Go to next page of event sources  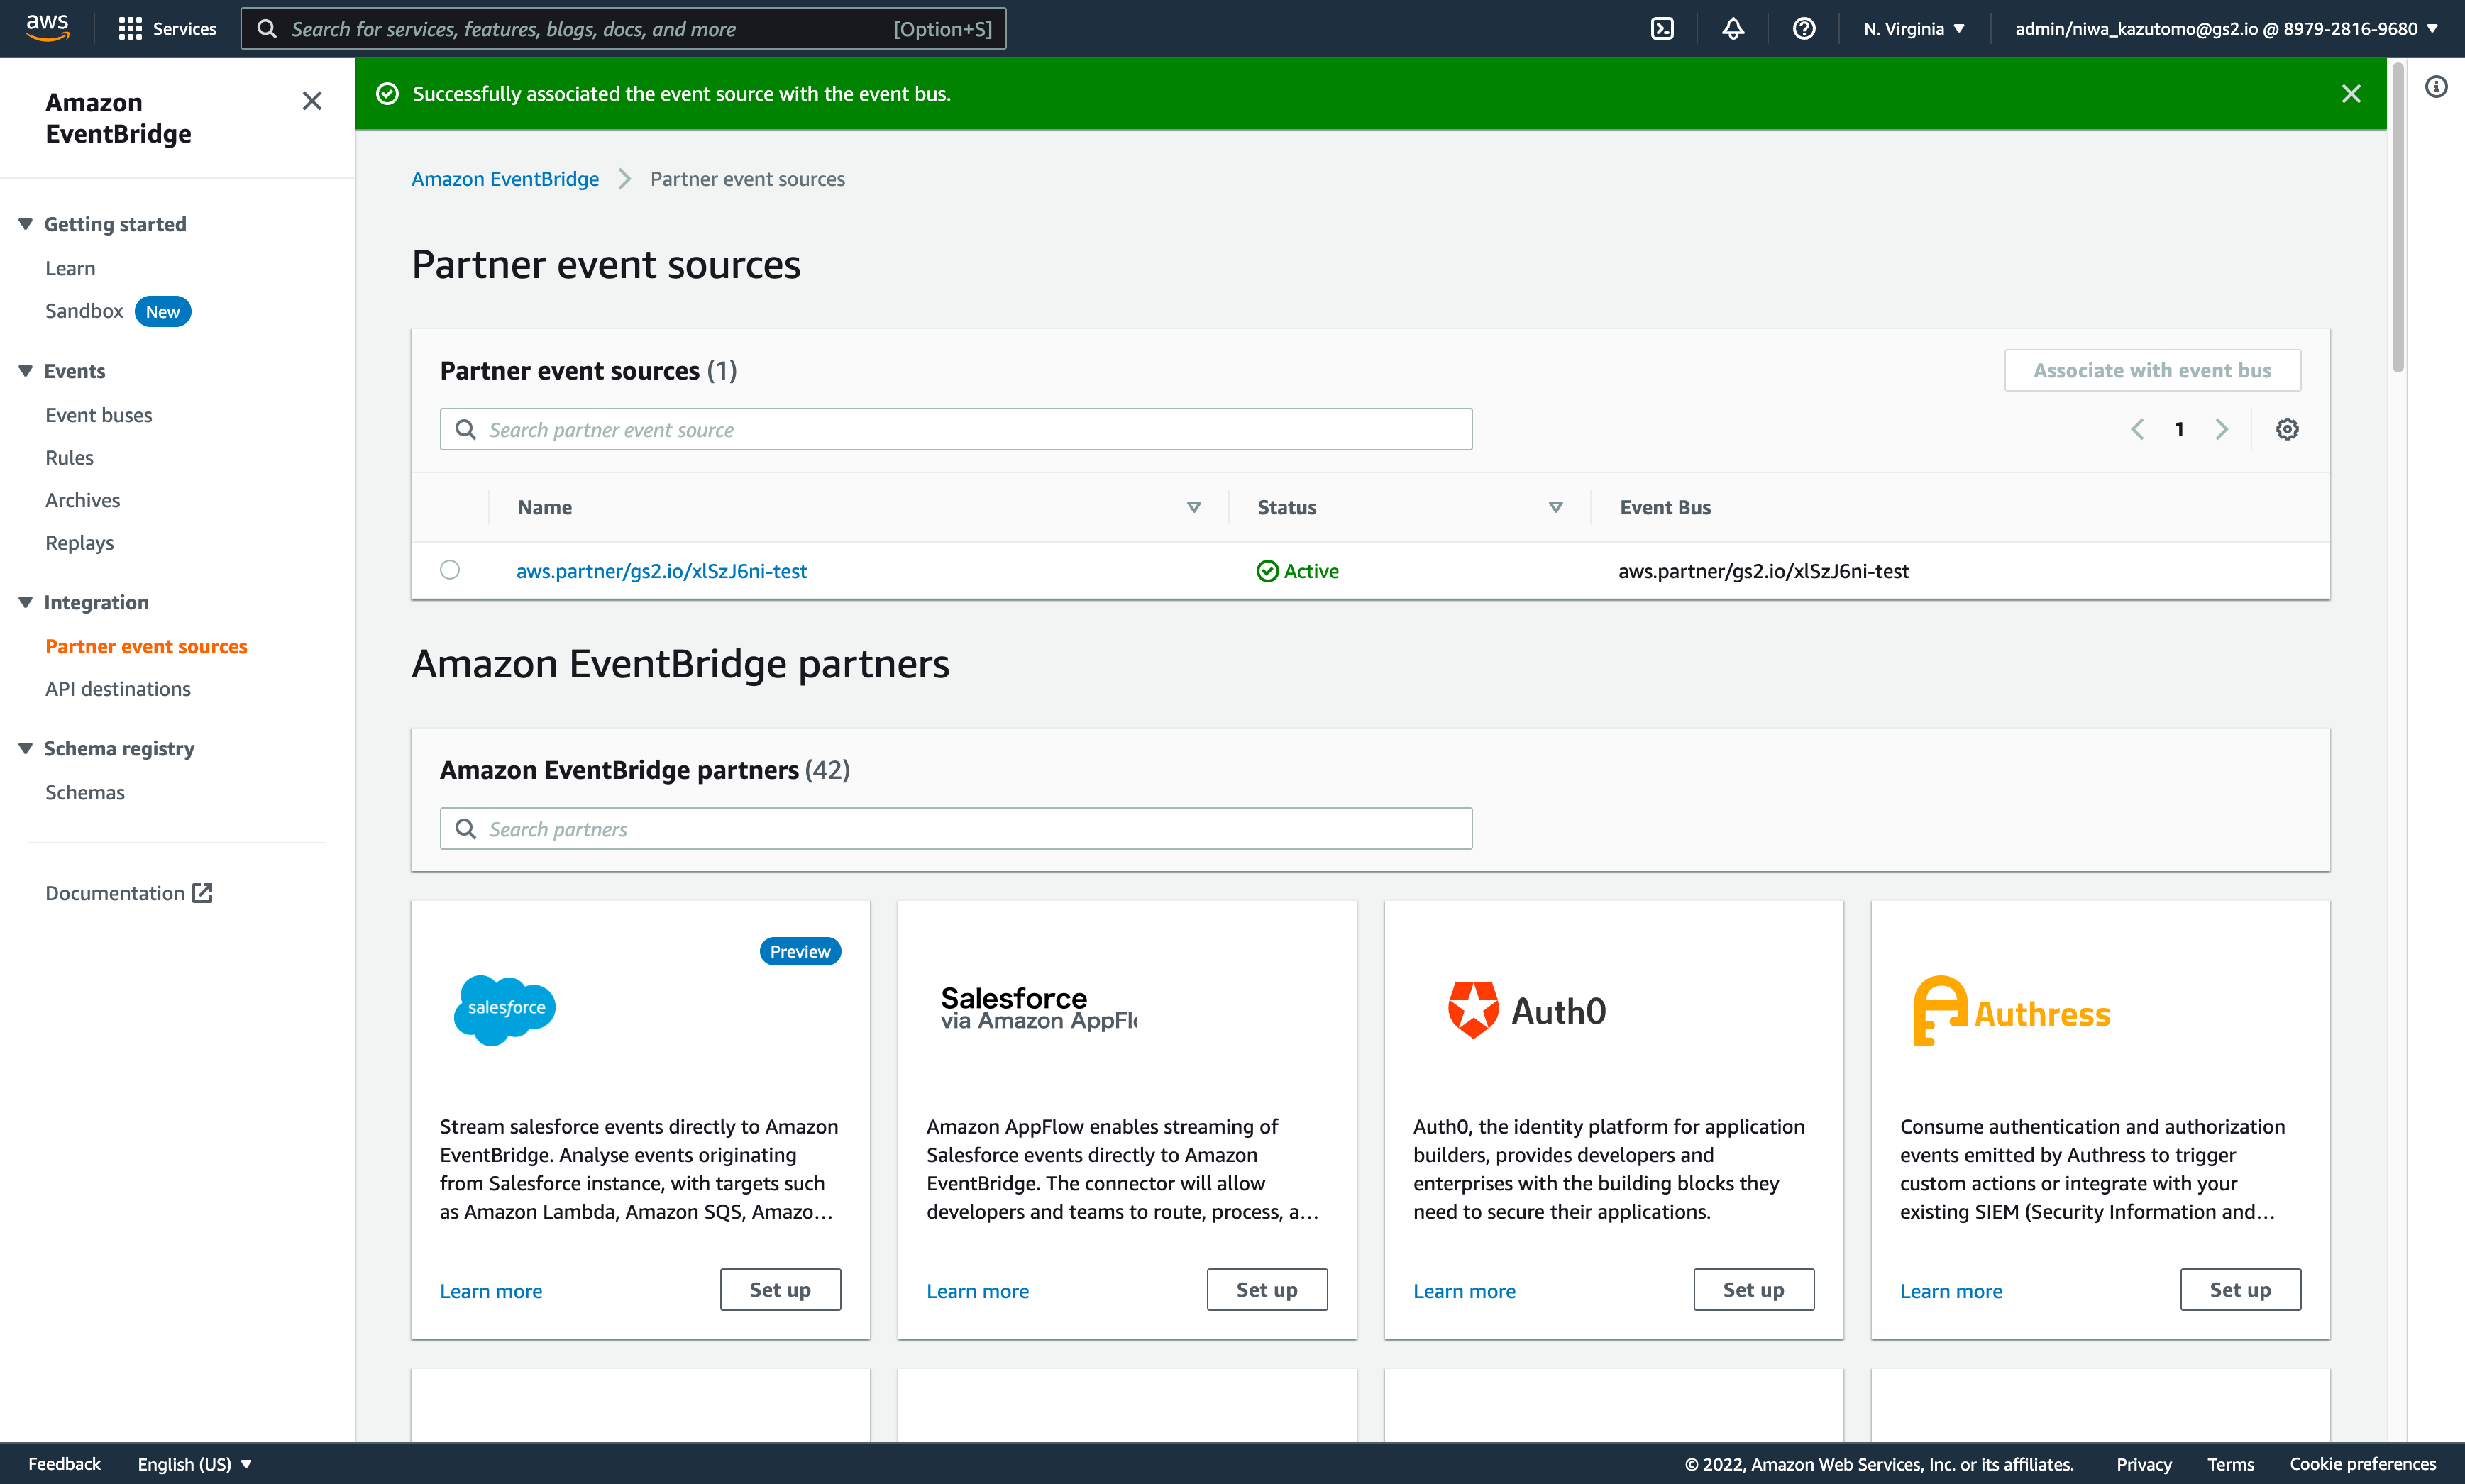point(2221,429)
